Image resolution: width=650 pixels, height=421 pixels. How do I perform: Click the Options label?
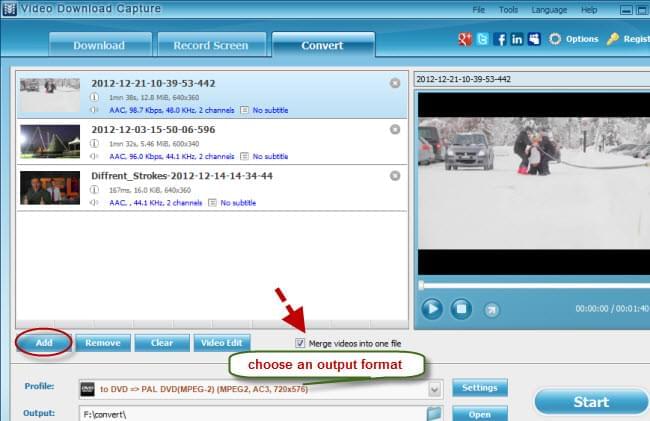coord(582,39)
